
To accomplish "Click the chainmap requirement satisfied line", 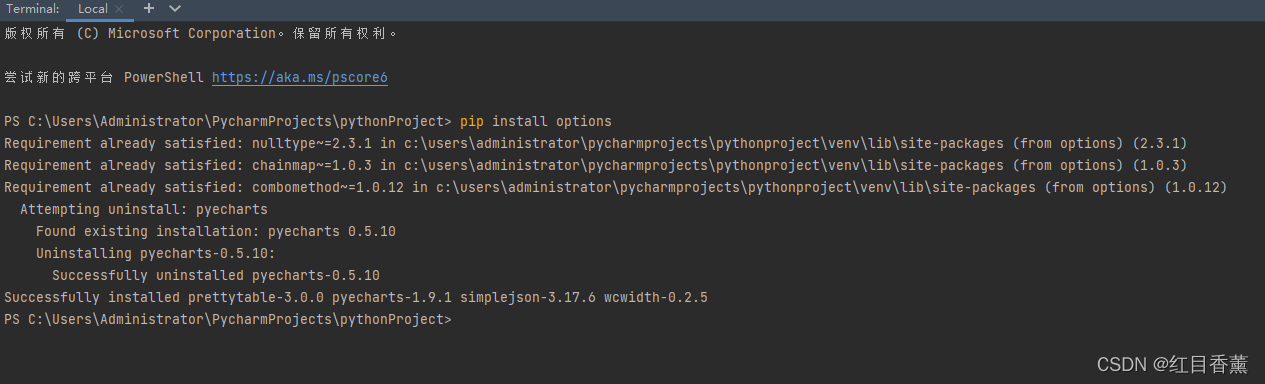I will [x=596, y=165].
